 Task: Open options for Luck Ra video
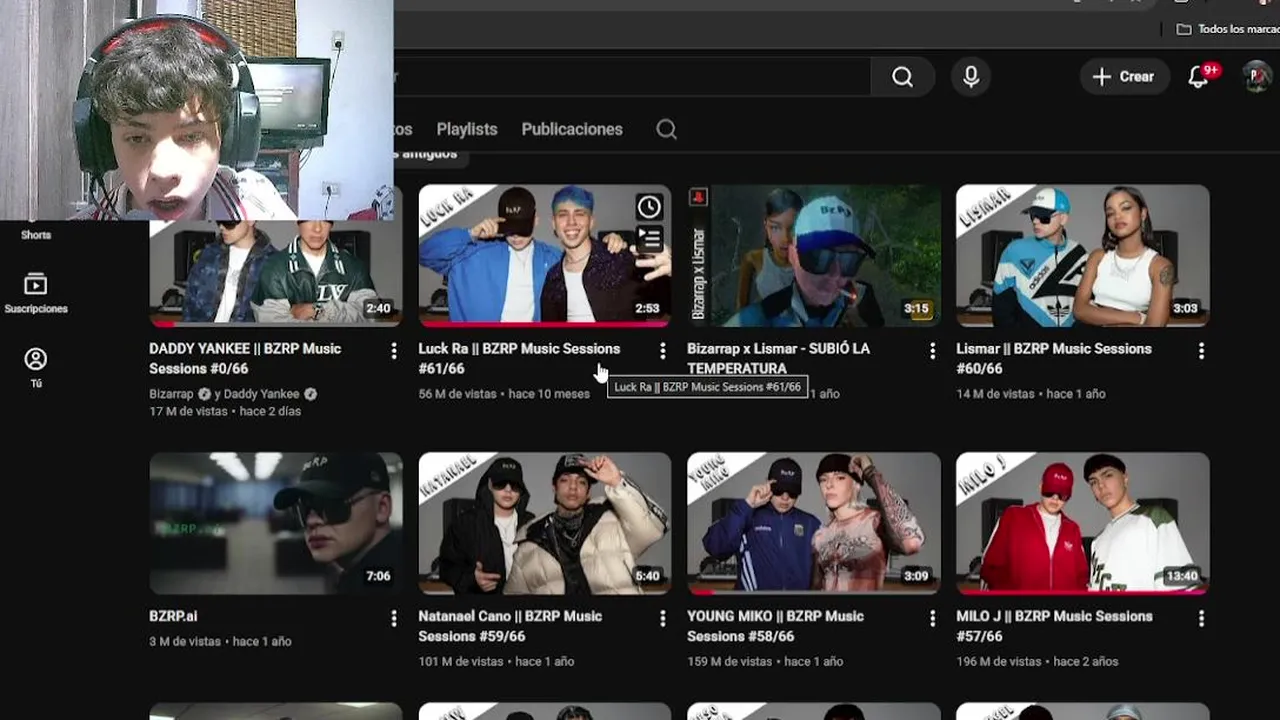tap(662, 350)
